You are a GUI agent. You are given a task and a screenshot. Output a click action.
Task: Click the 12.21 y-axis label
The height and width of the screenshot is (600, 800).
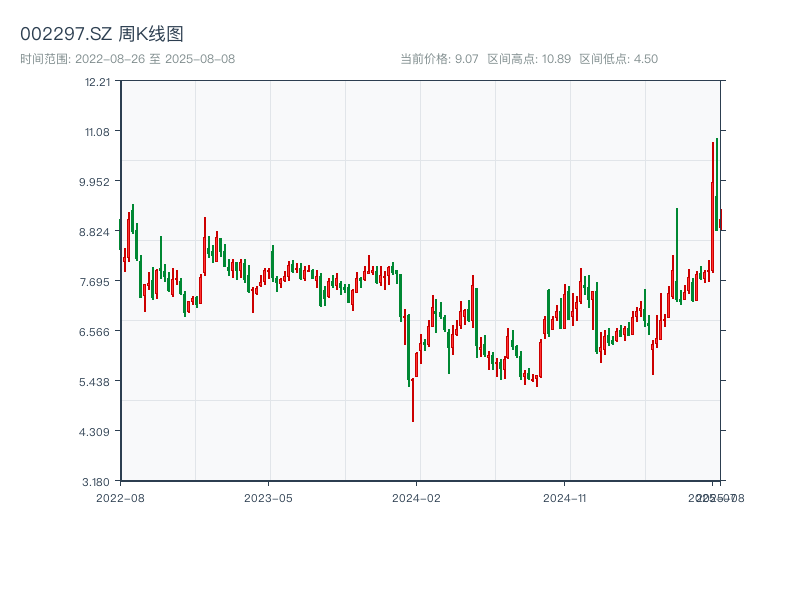pyautogui.click(x=98, y=82)
